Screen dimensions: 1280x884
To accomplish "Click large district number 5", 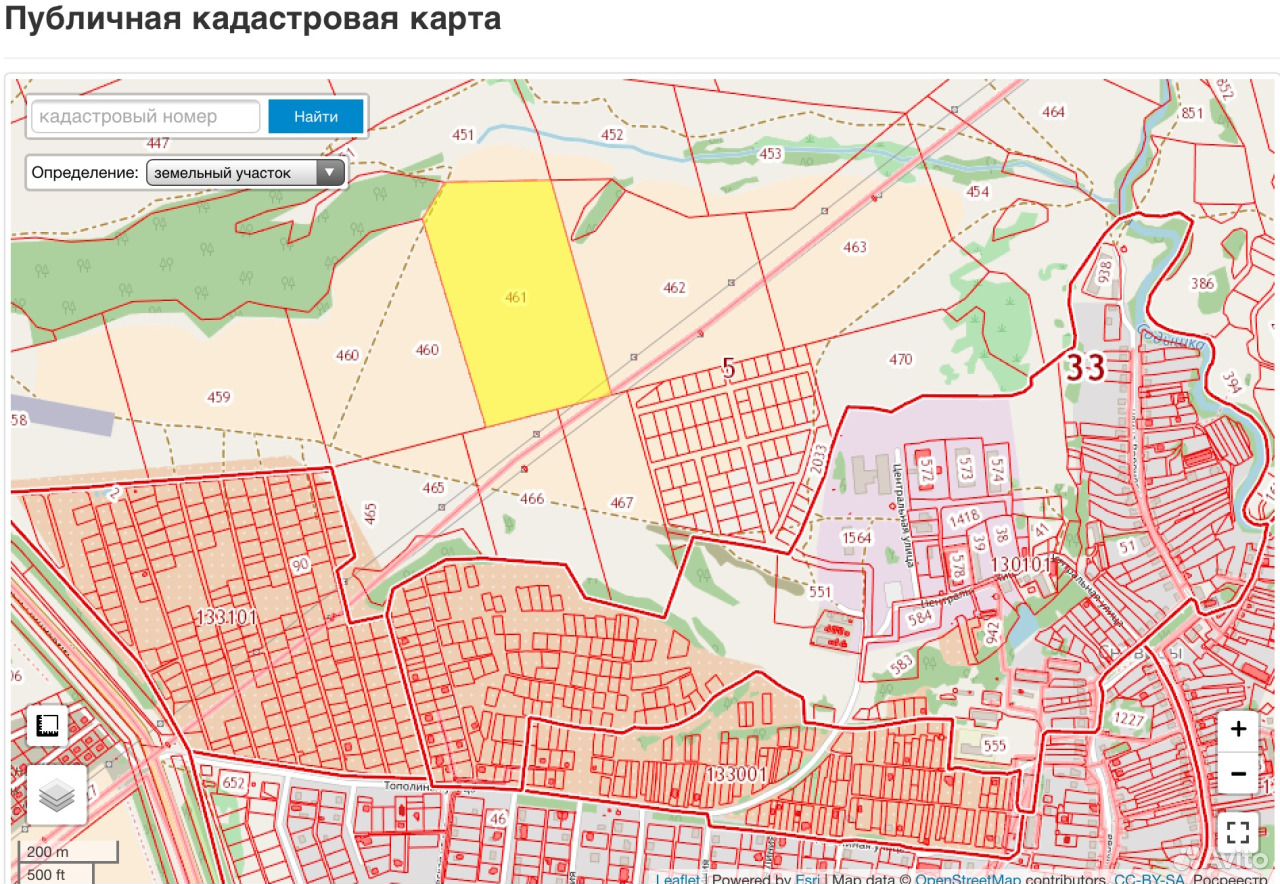I will (x=728, y=369).
